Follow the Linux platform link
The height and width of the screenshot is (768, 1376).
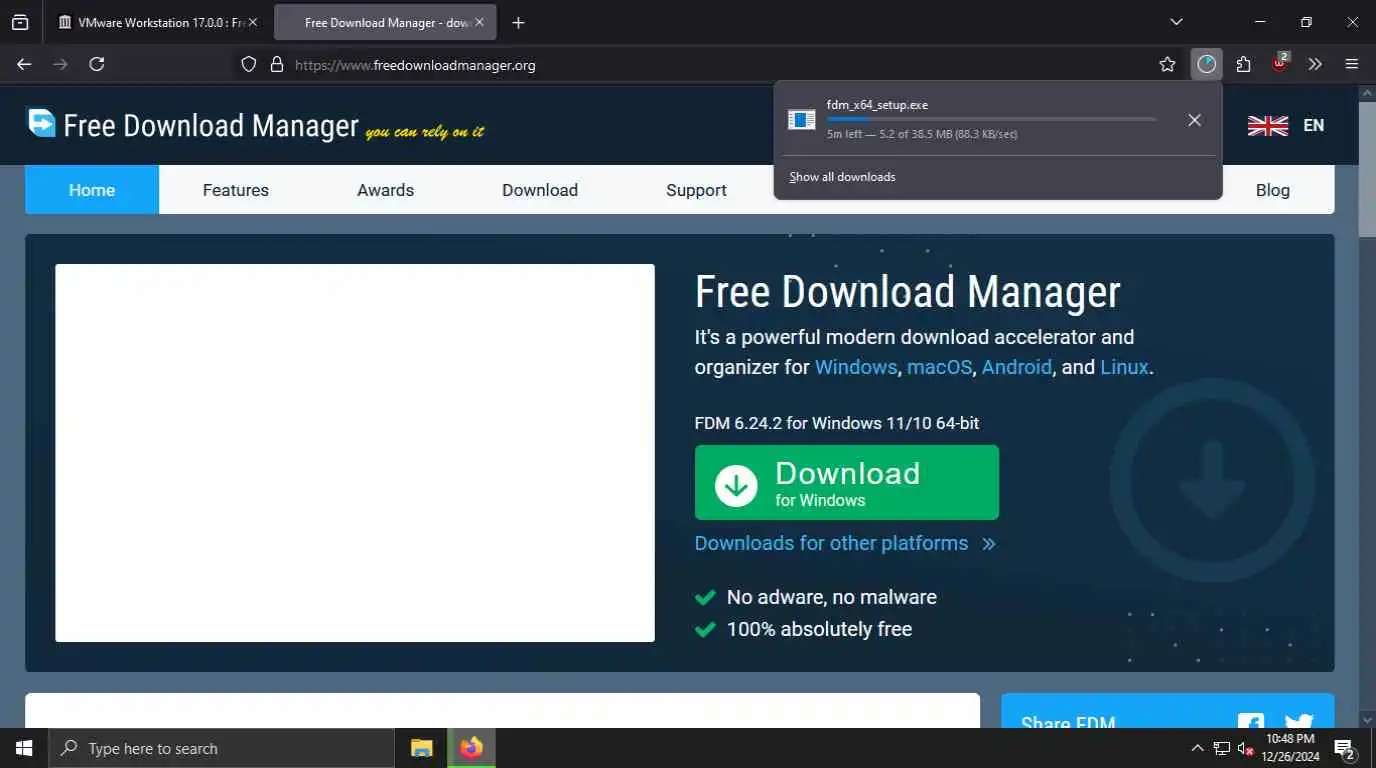pyautogui.click(x=1124, y=367)
